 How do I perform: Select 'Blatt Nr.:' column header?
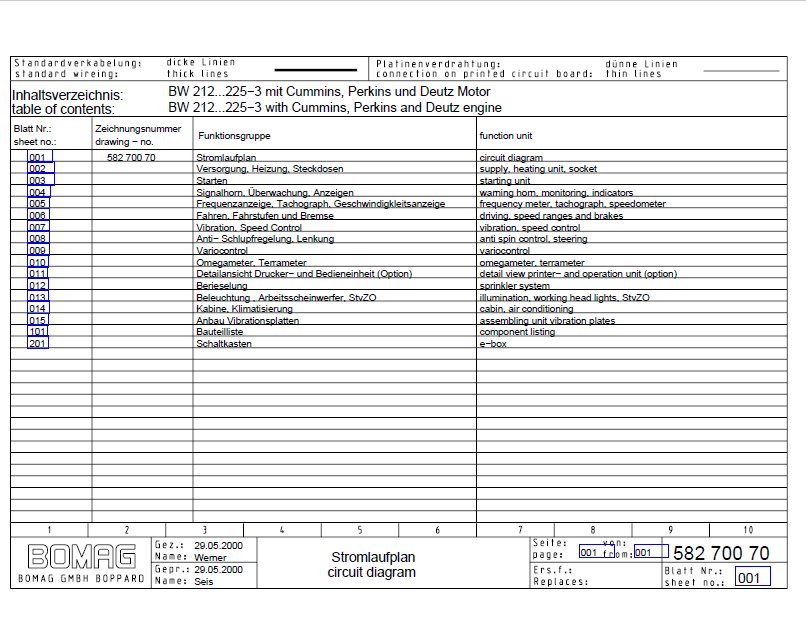pyautogui.click(x=32, y=129)
